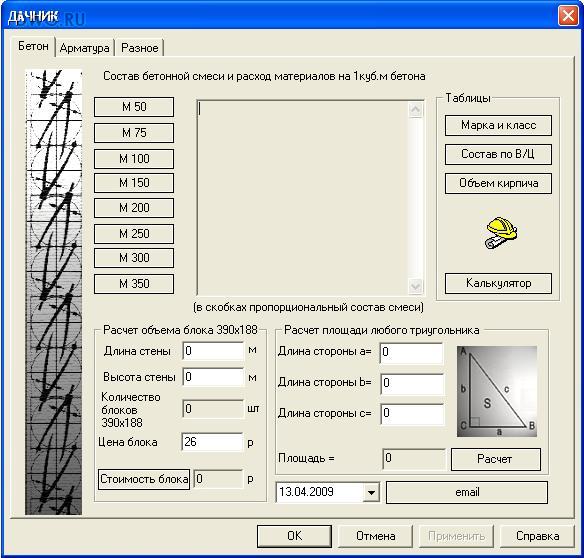The height and width of the screenshot is (558, 584).
Task: Switch to the Разное tab
Action: click(140, 48)
